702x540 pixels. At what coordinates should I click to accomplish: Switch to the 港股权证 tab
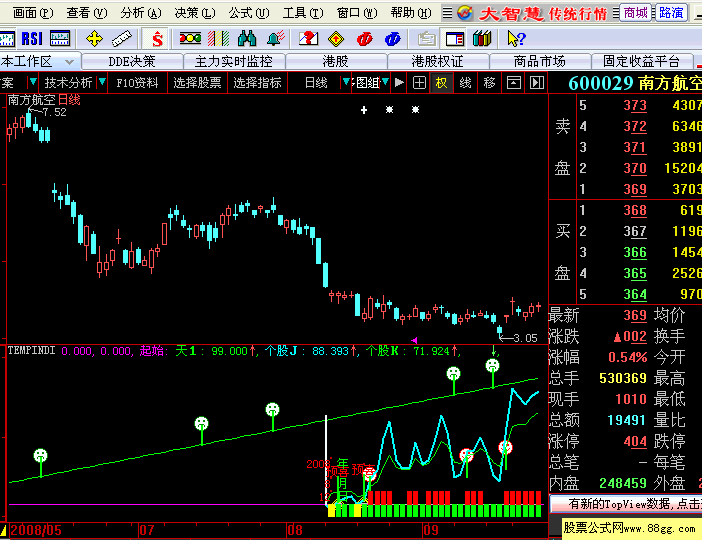coord(437,61)
